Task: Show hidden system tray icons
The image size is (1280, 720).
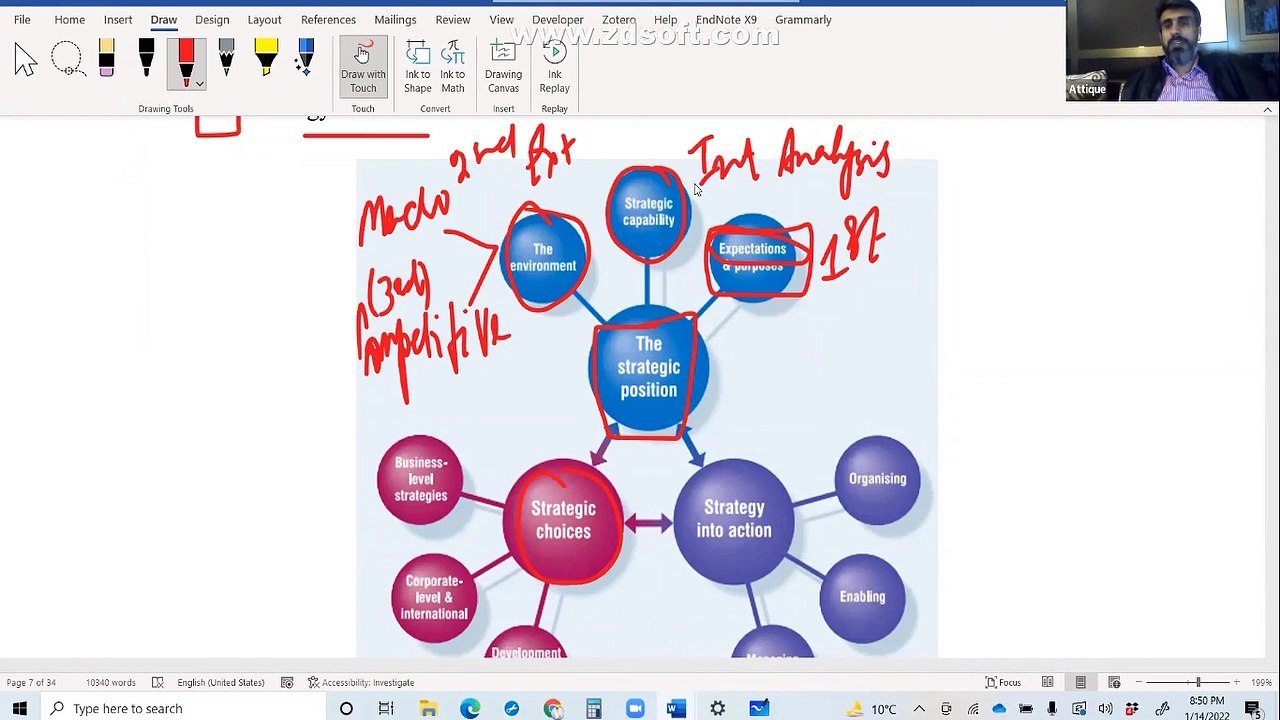Action: tap(918, 709)
